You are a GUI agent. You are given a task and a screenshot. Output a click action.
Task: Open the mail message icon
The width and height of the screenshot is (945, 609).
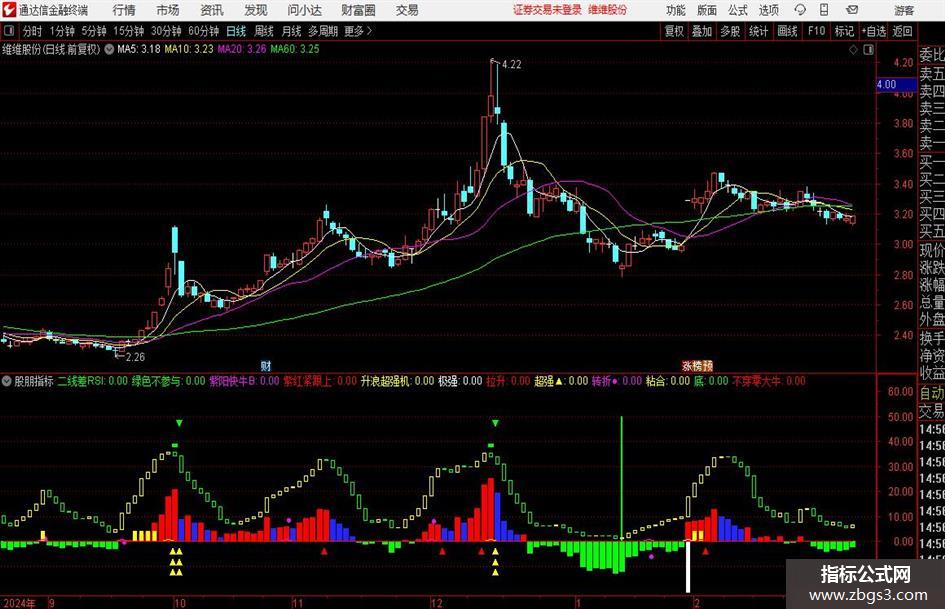coord(852,10)
